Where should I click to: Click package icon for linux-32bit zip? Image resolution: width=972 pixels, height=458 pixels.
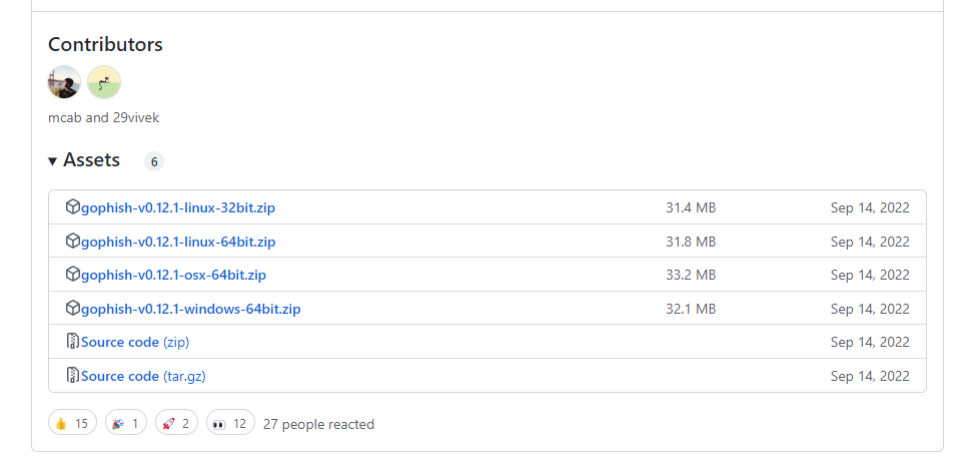click(73, 206)
